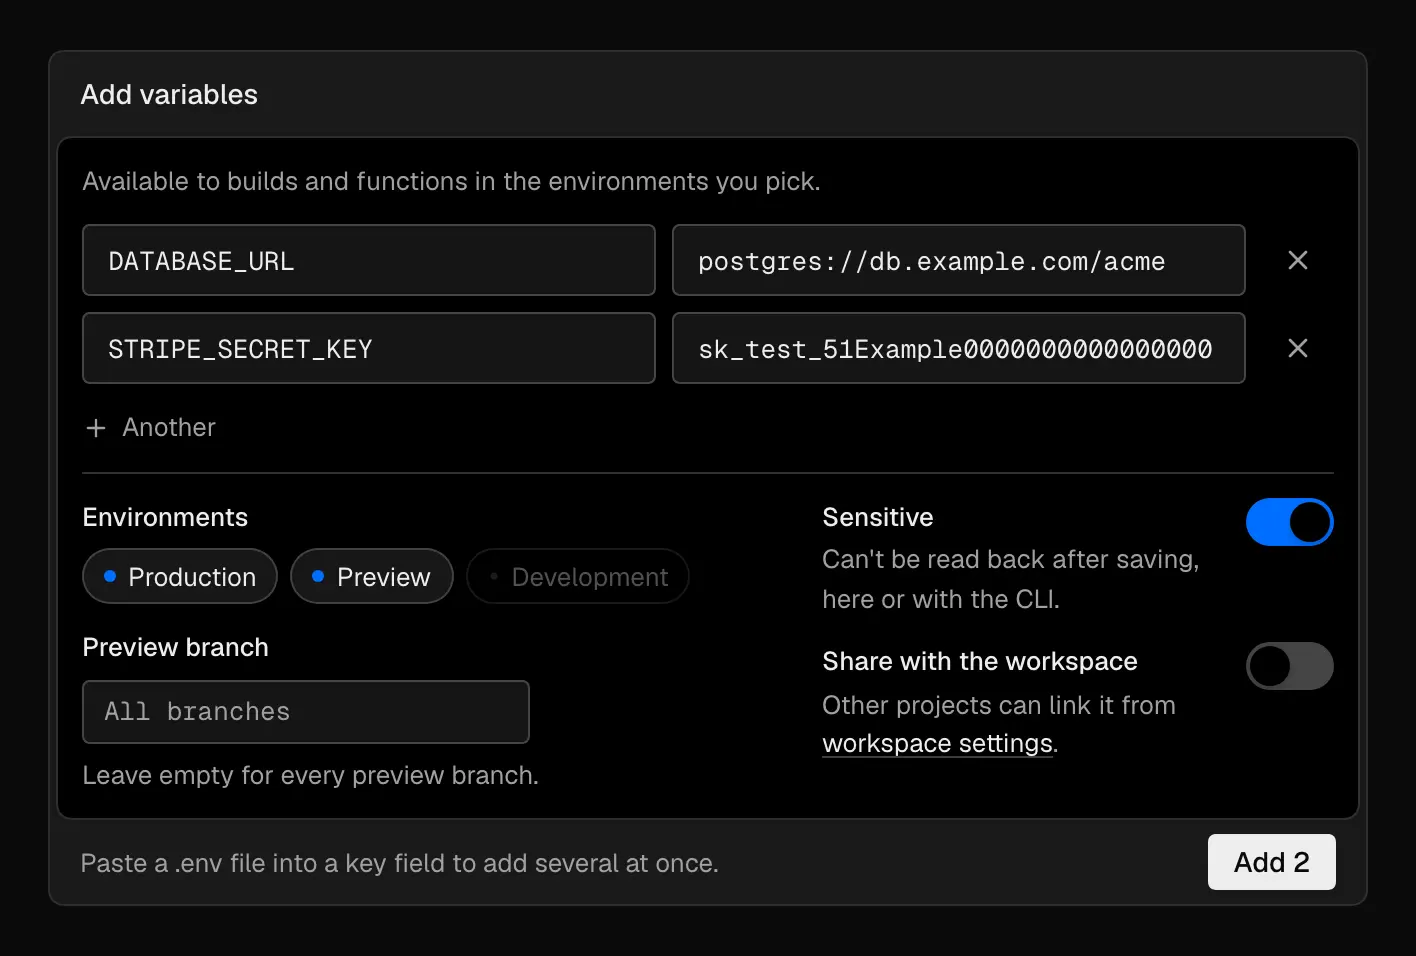This screenshot has width=1416, height=956.
Task: Remove the STRIPE_SECRET_KEY variable row
Action: click(1298, 348)
